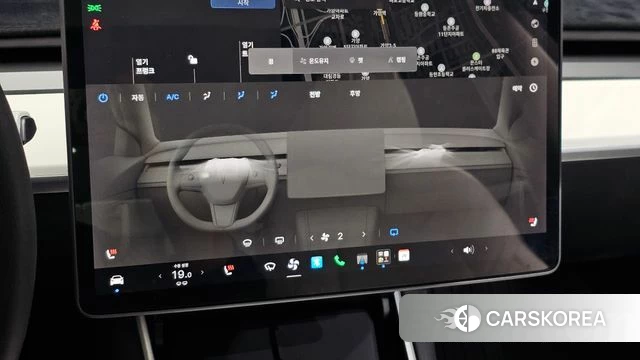The width and height of the screenshot is (640, 360).
Task: Open the green Phone app
Action: click(339, 260)
